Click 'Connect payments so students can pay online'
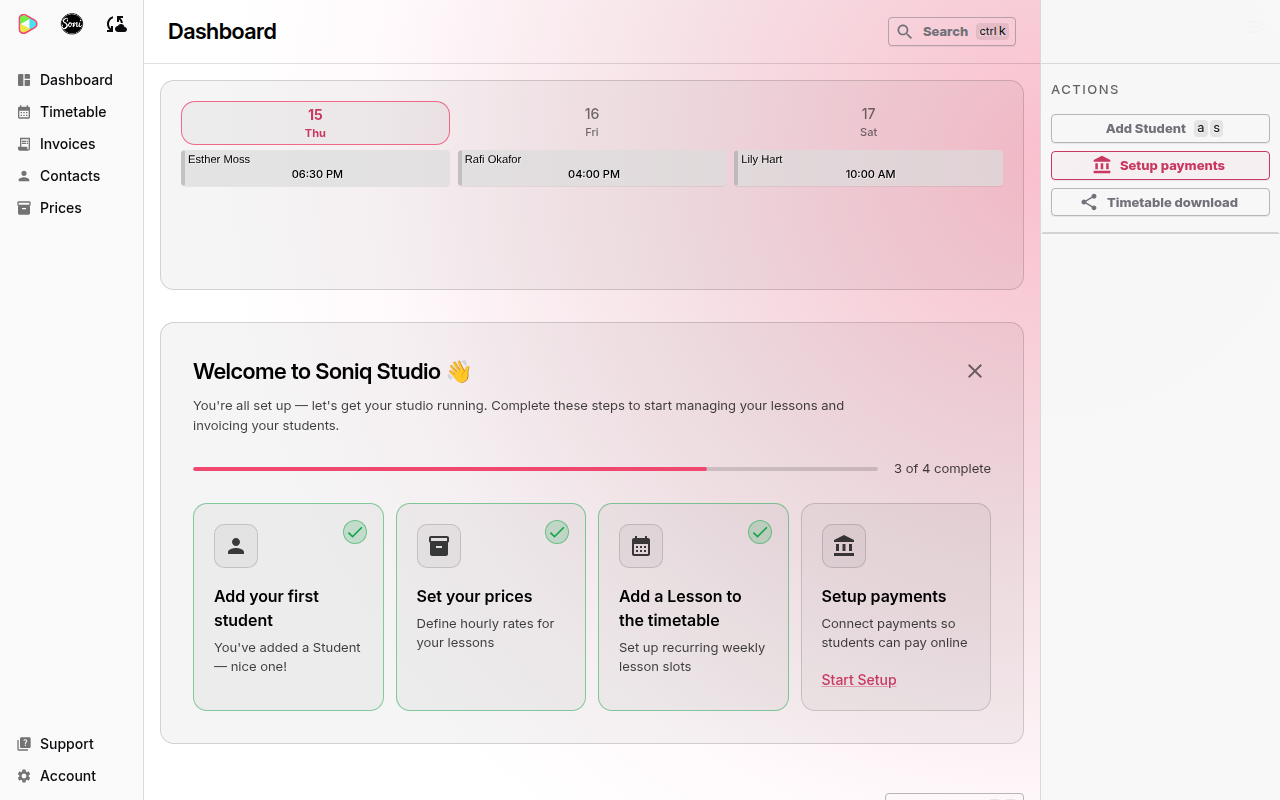This screenshot has width=1280, height=800. [894, 633]
